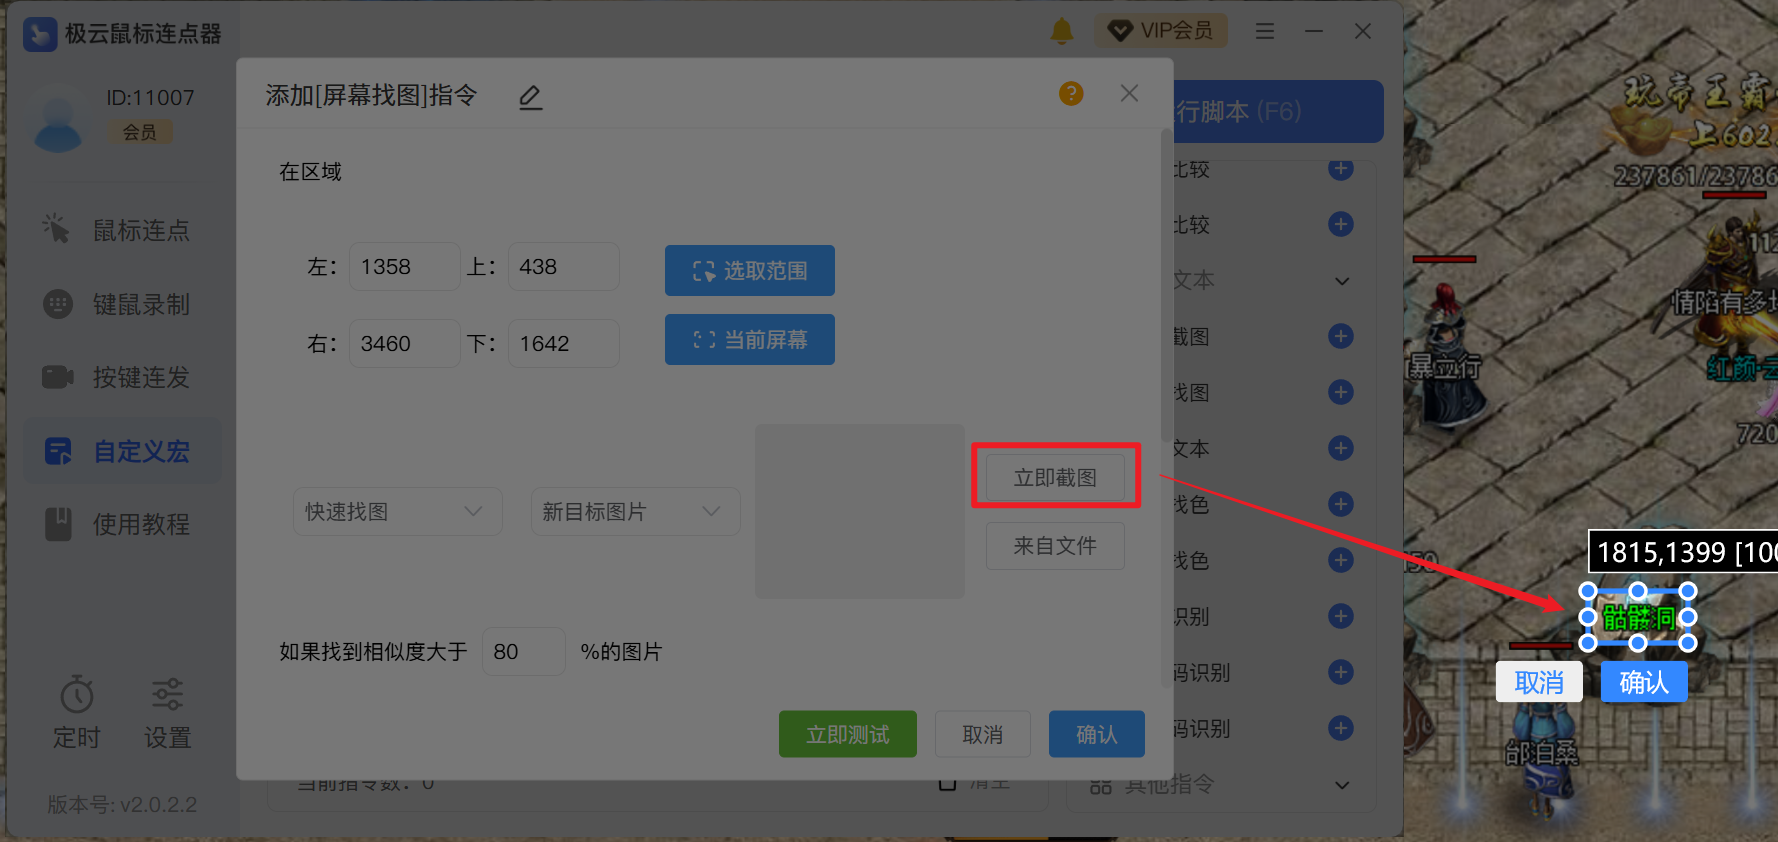
Task: Open the orange help question mark icon
Action: 1071,94
